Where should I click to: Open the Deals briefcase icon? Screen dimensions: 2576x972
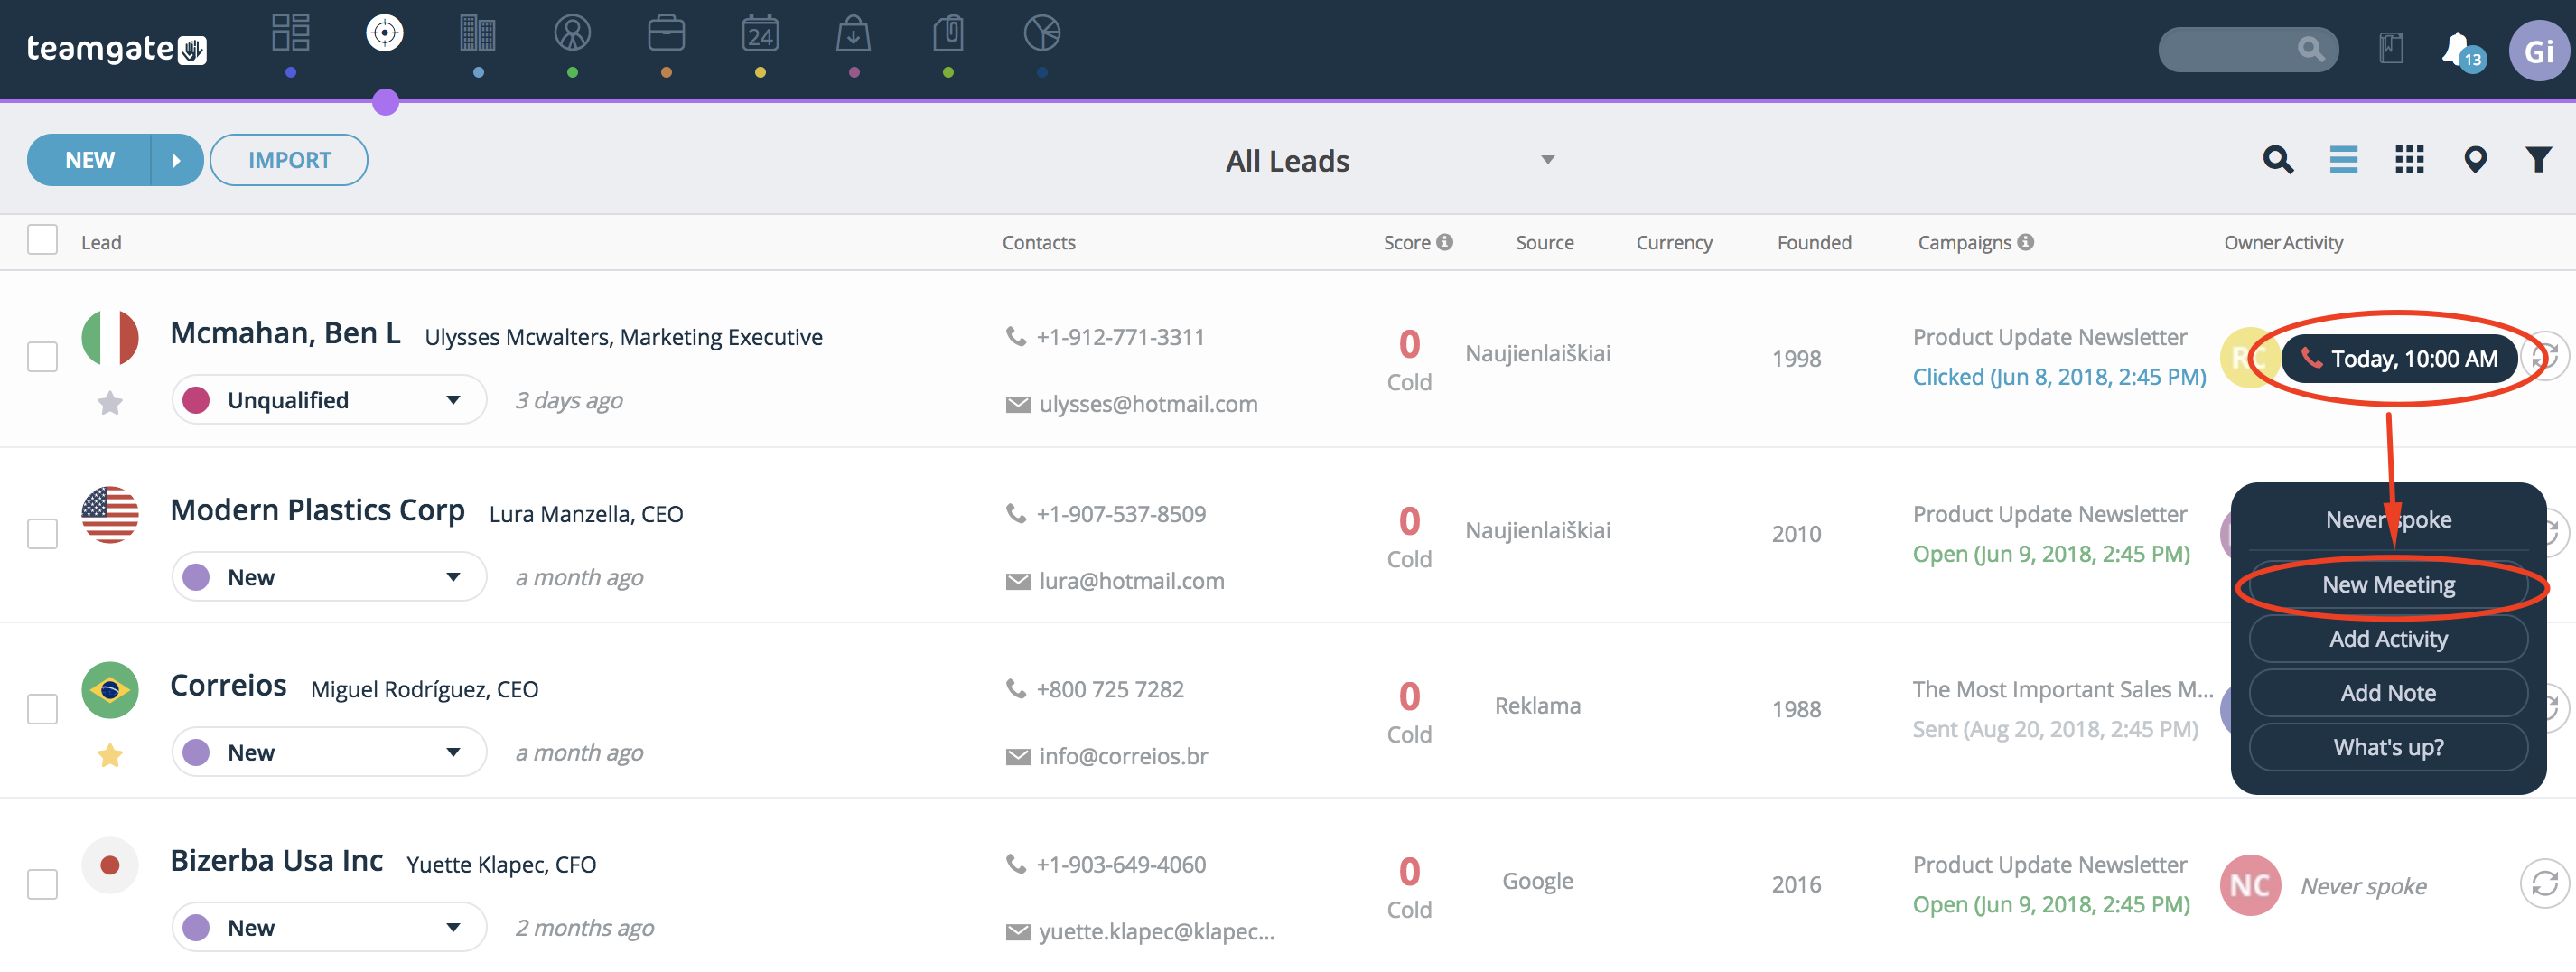point(666,33)
